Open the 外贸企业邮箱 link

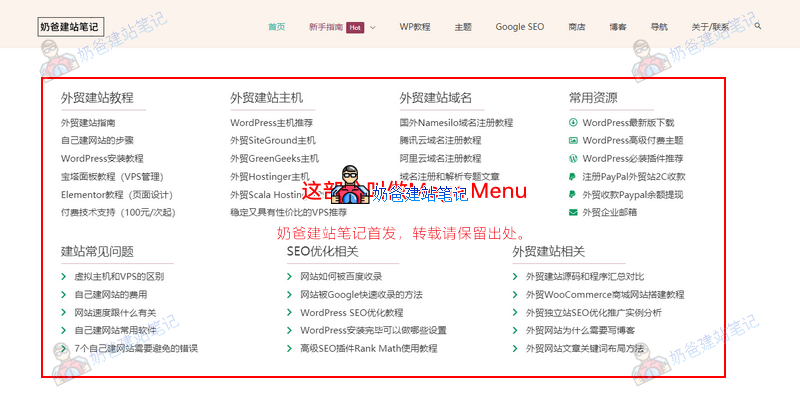[610, 212]
